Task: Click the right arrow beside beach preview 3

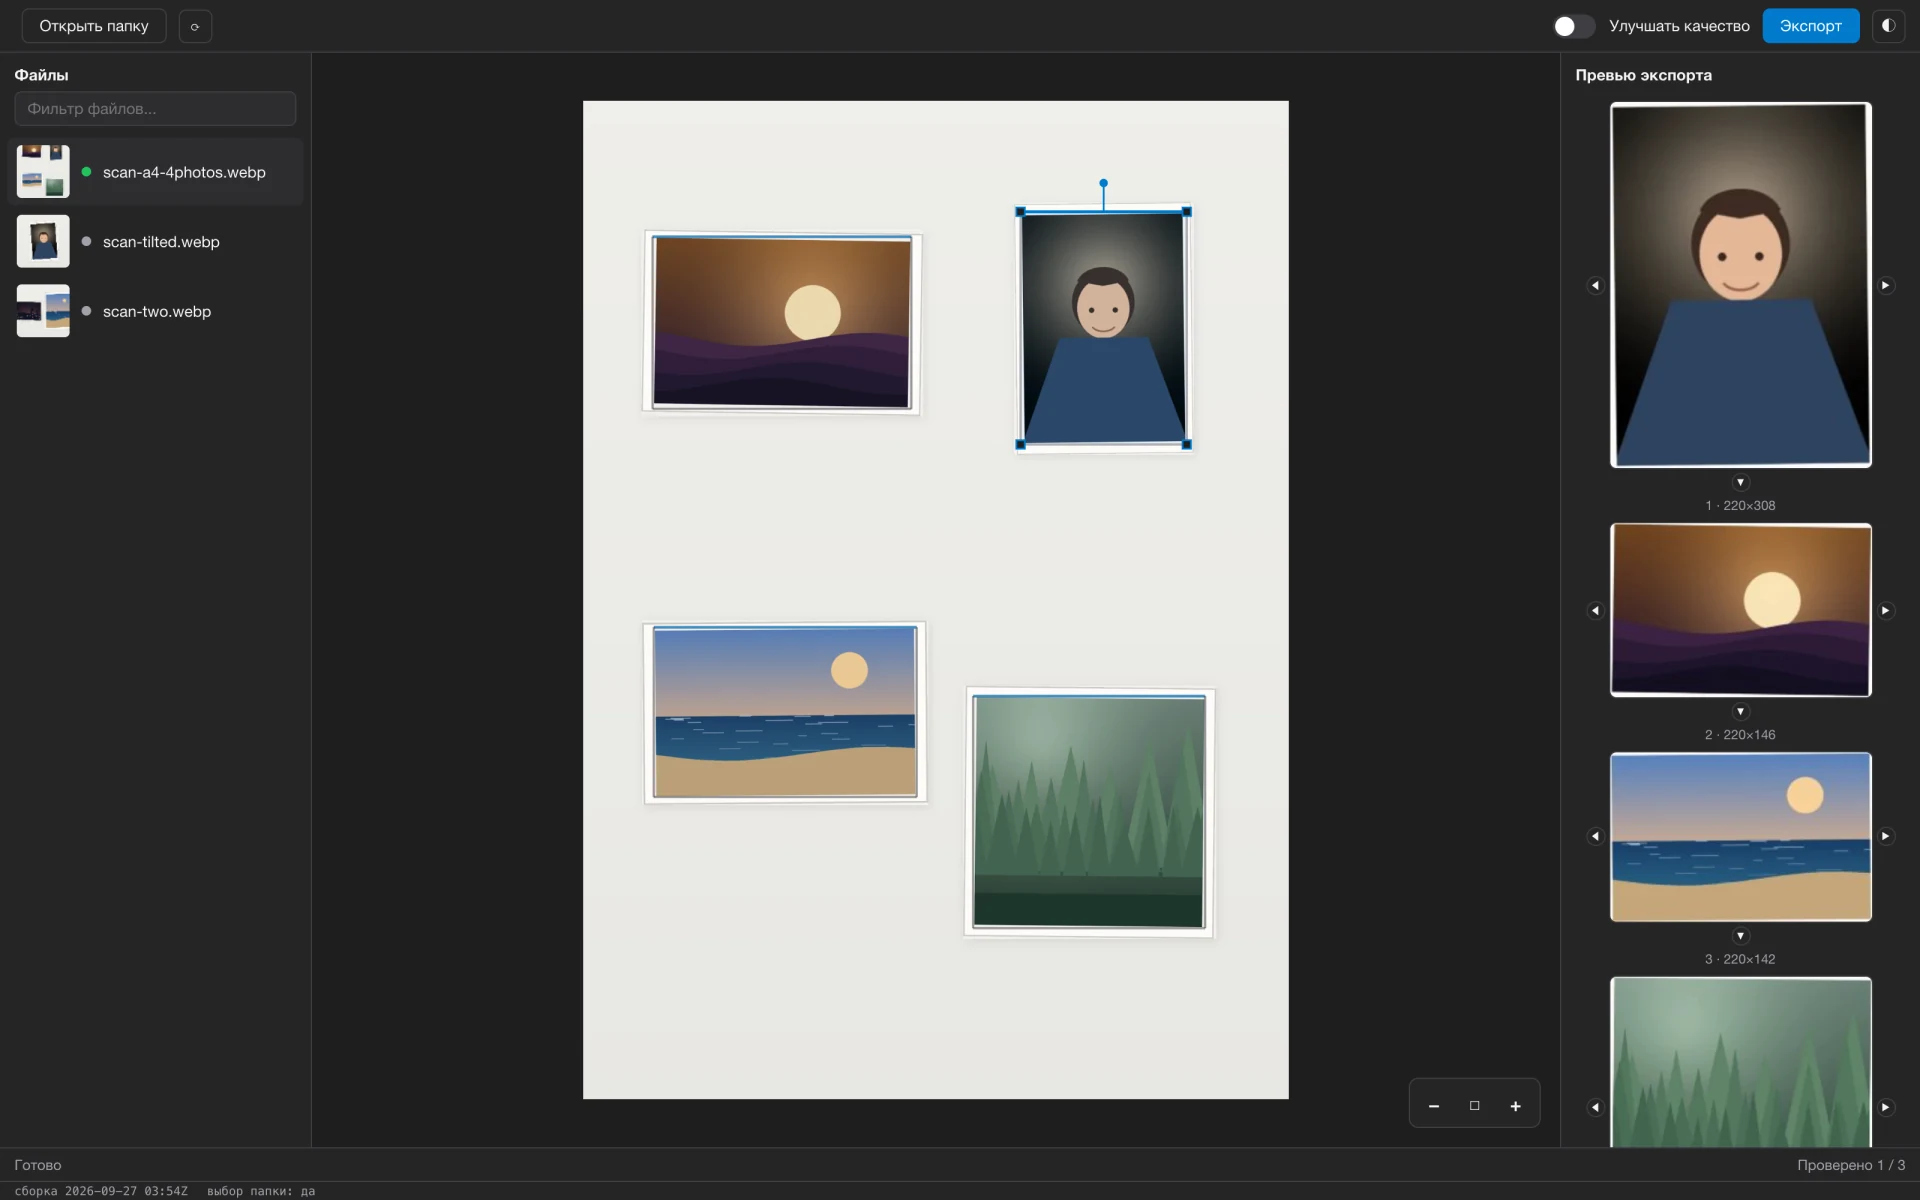Action: coord(1886,837)
